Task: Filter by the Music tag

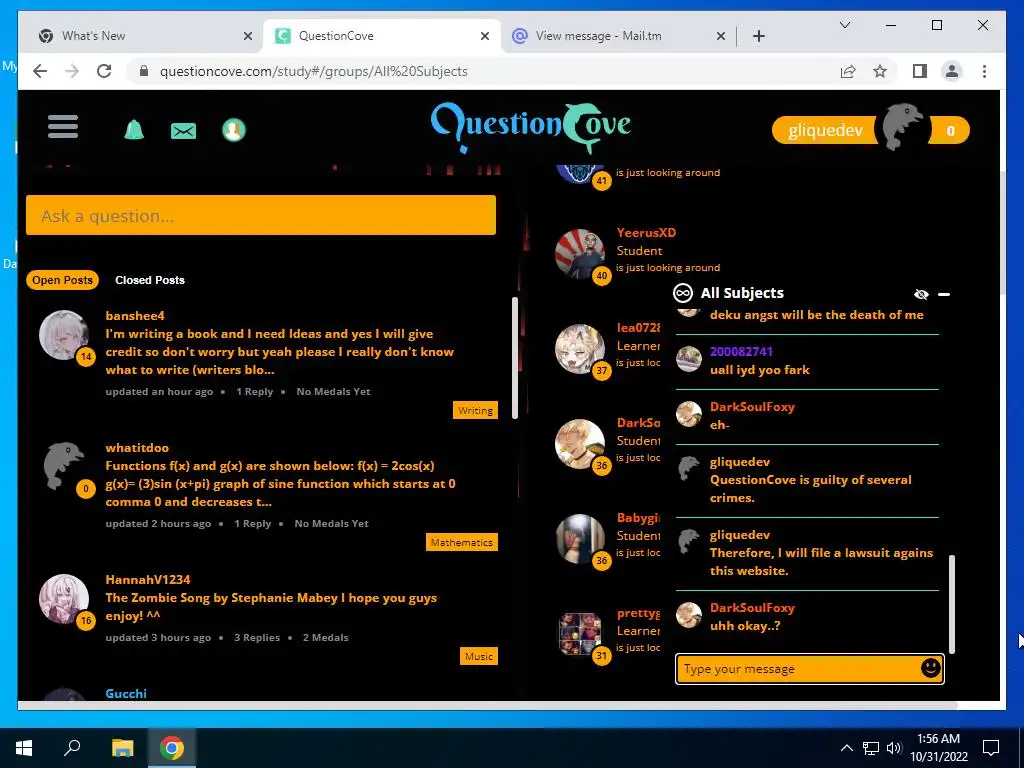Action: click(x=479, y=656)
